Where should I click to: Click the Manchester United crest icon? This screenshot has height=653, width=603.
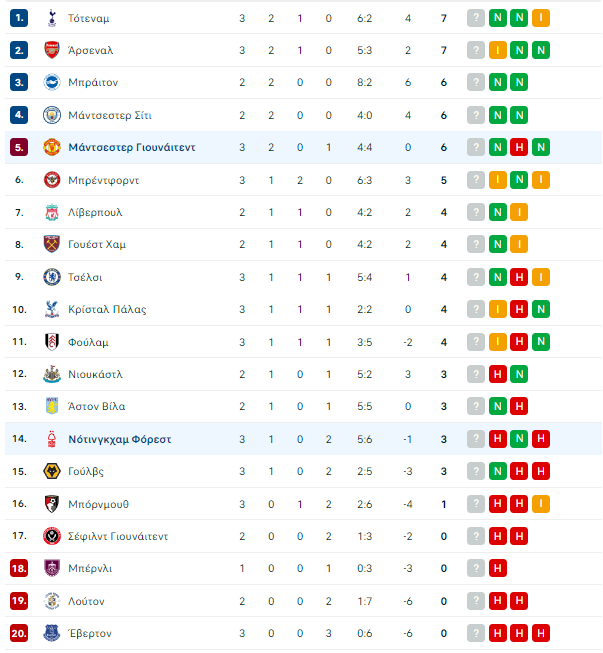tap(52, 147)
